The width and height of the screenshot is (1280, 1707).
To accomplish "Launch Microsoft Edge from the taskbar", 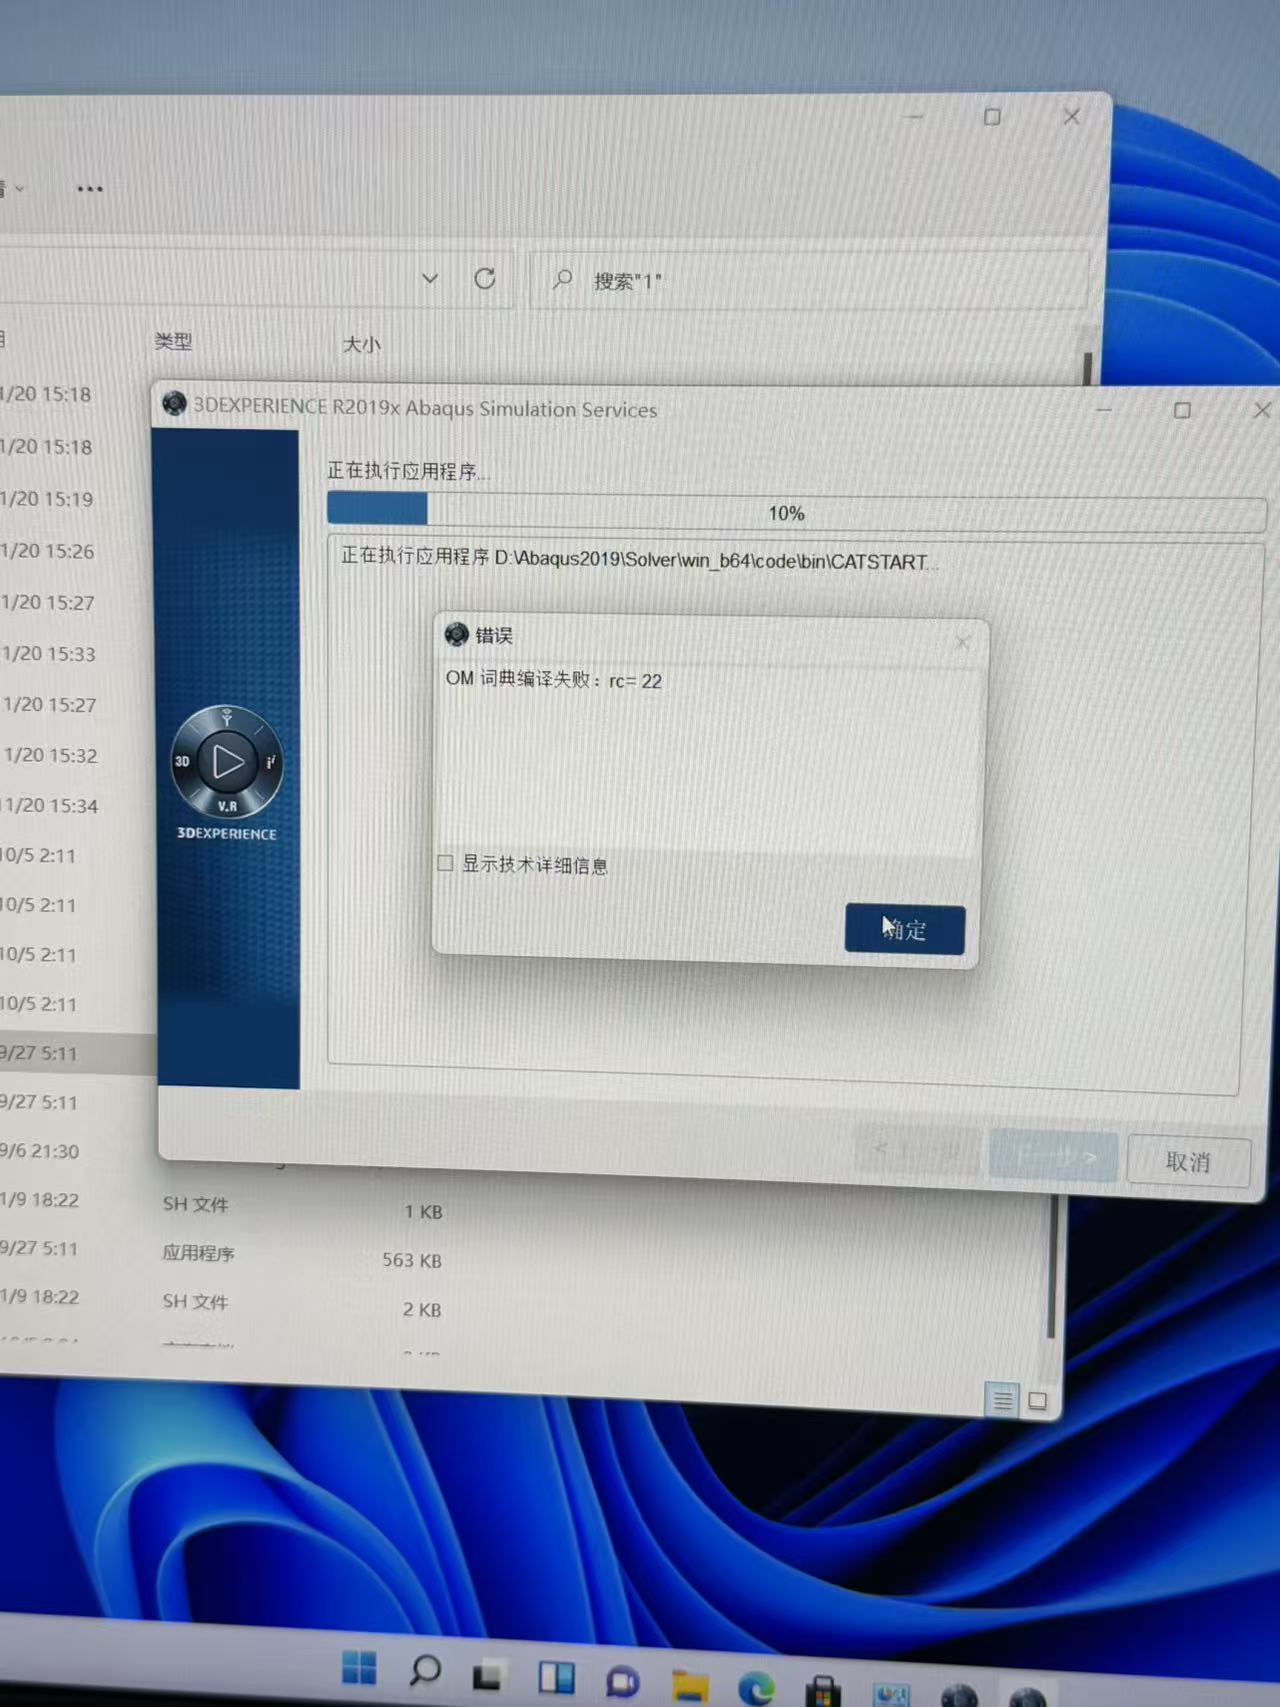I will pyautogui.click(x=757, y=1687).
